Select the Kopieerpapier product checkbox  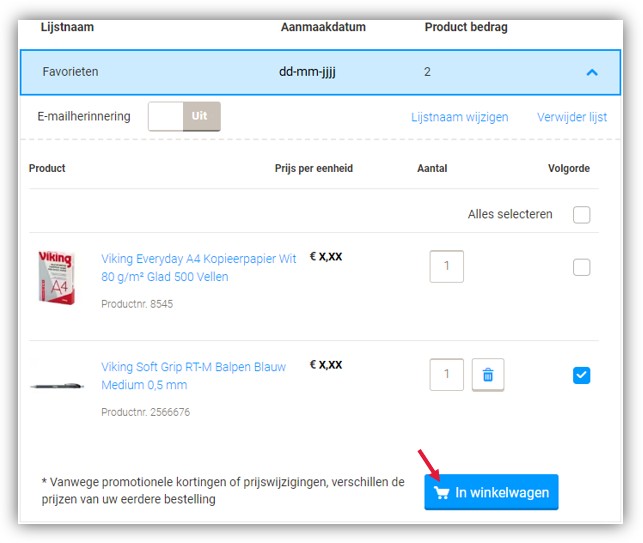[582, 267]
